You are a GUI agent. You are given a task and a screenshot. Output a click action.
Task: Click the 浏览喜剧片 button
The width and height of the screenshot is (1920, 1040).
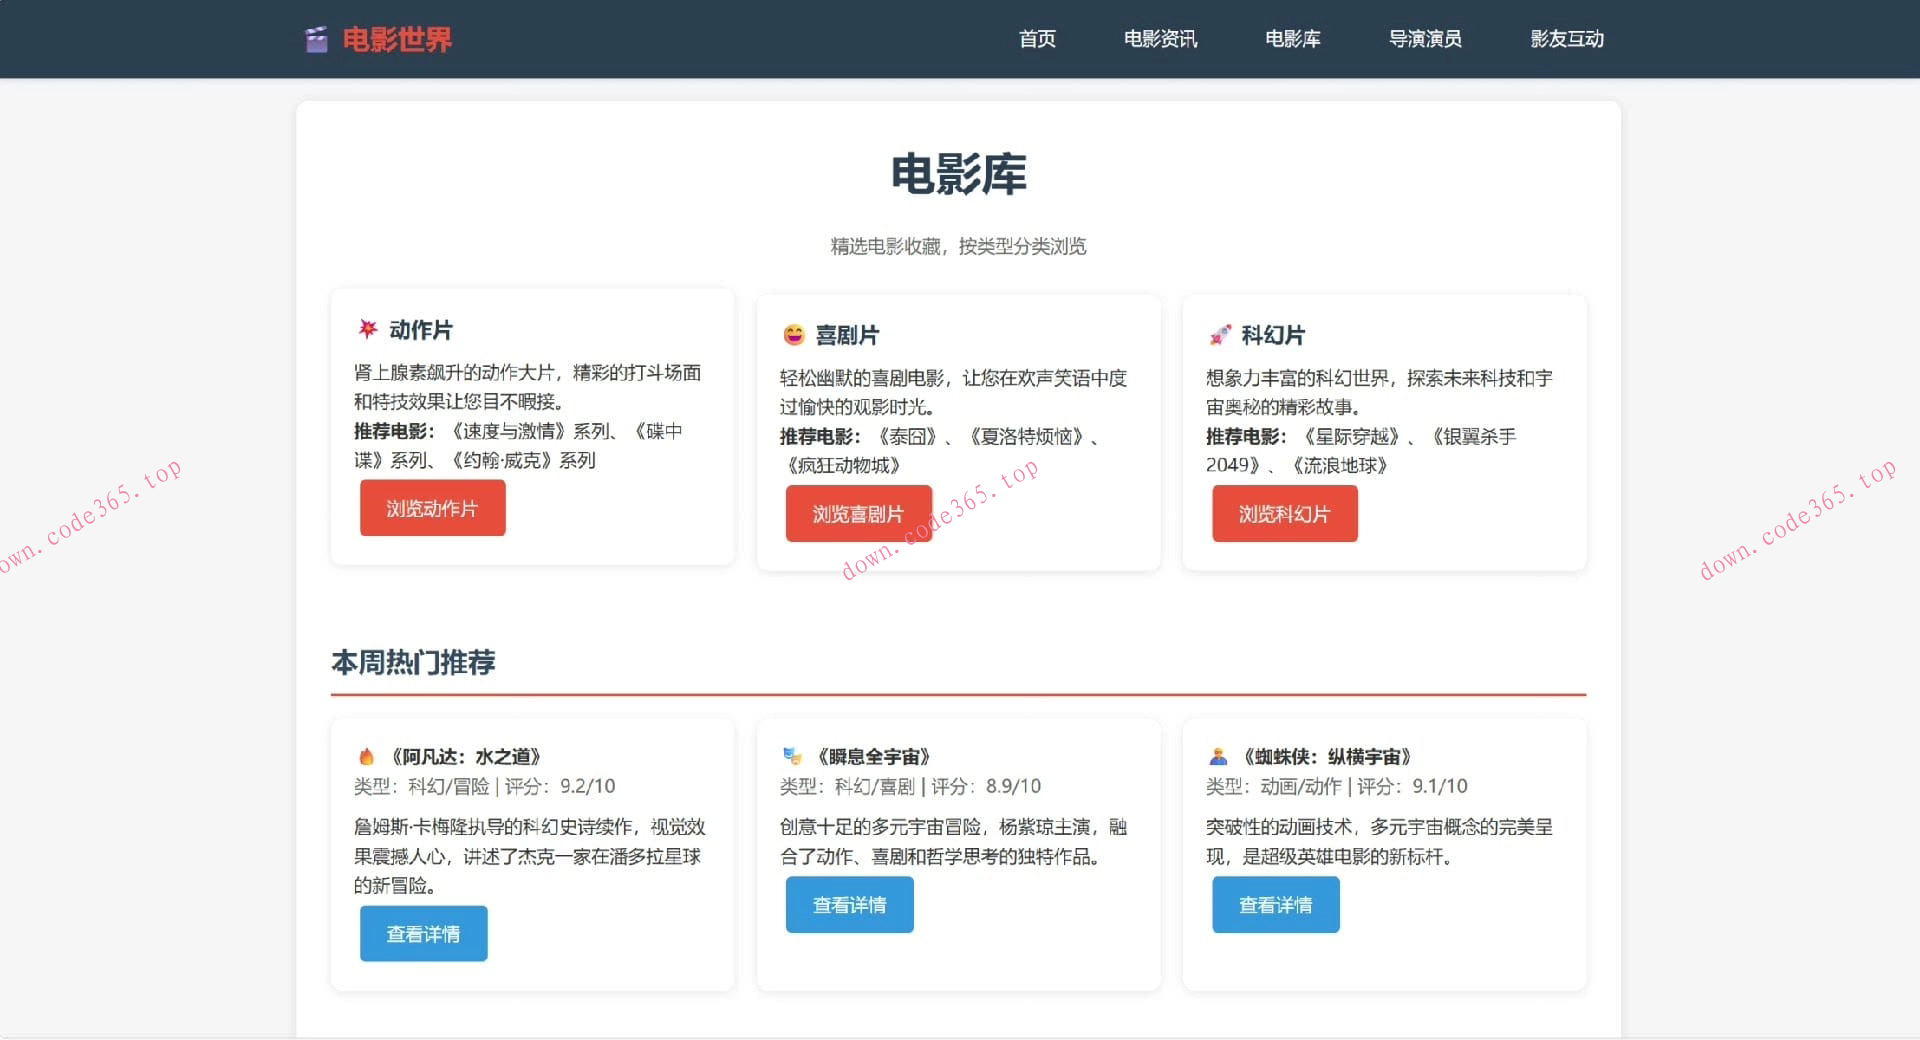click(x=858, y=513)
